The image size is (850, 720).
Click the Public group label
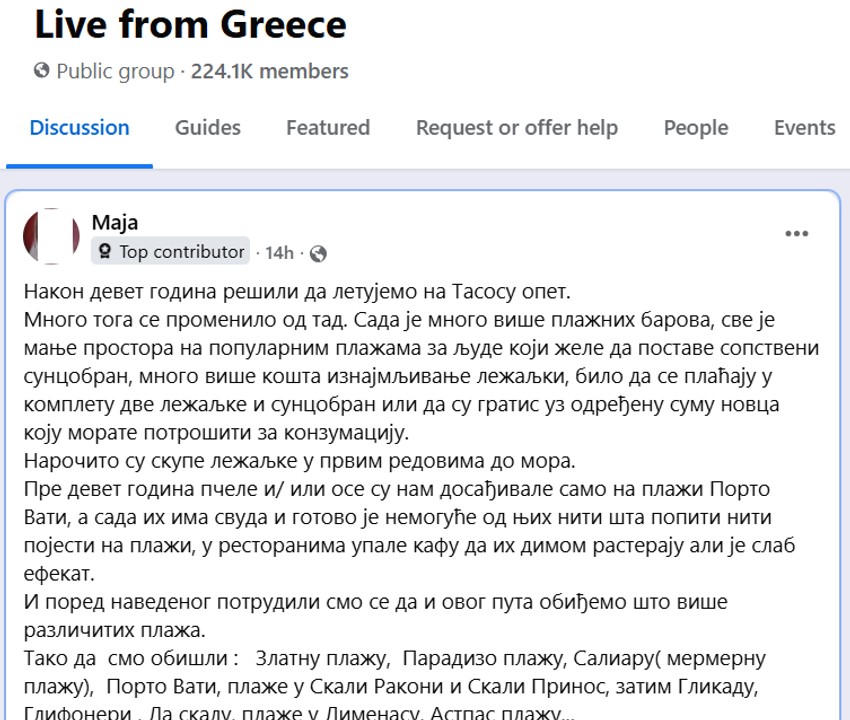(114, 71)
